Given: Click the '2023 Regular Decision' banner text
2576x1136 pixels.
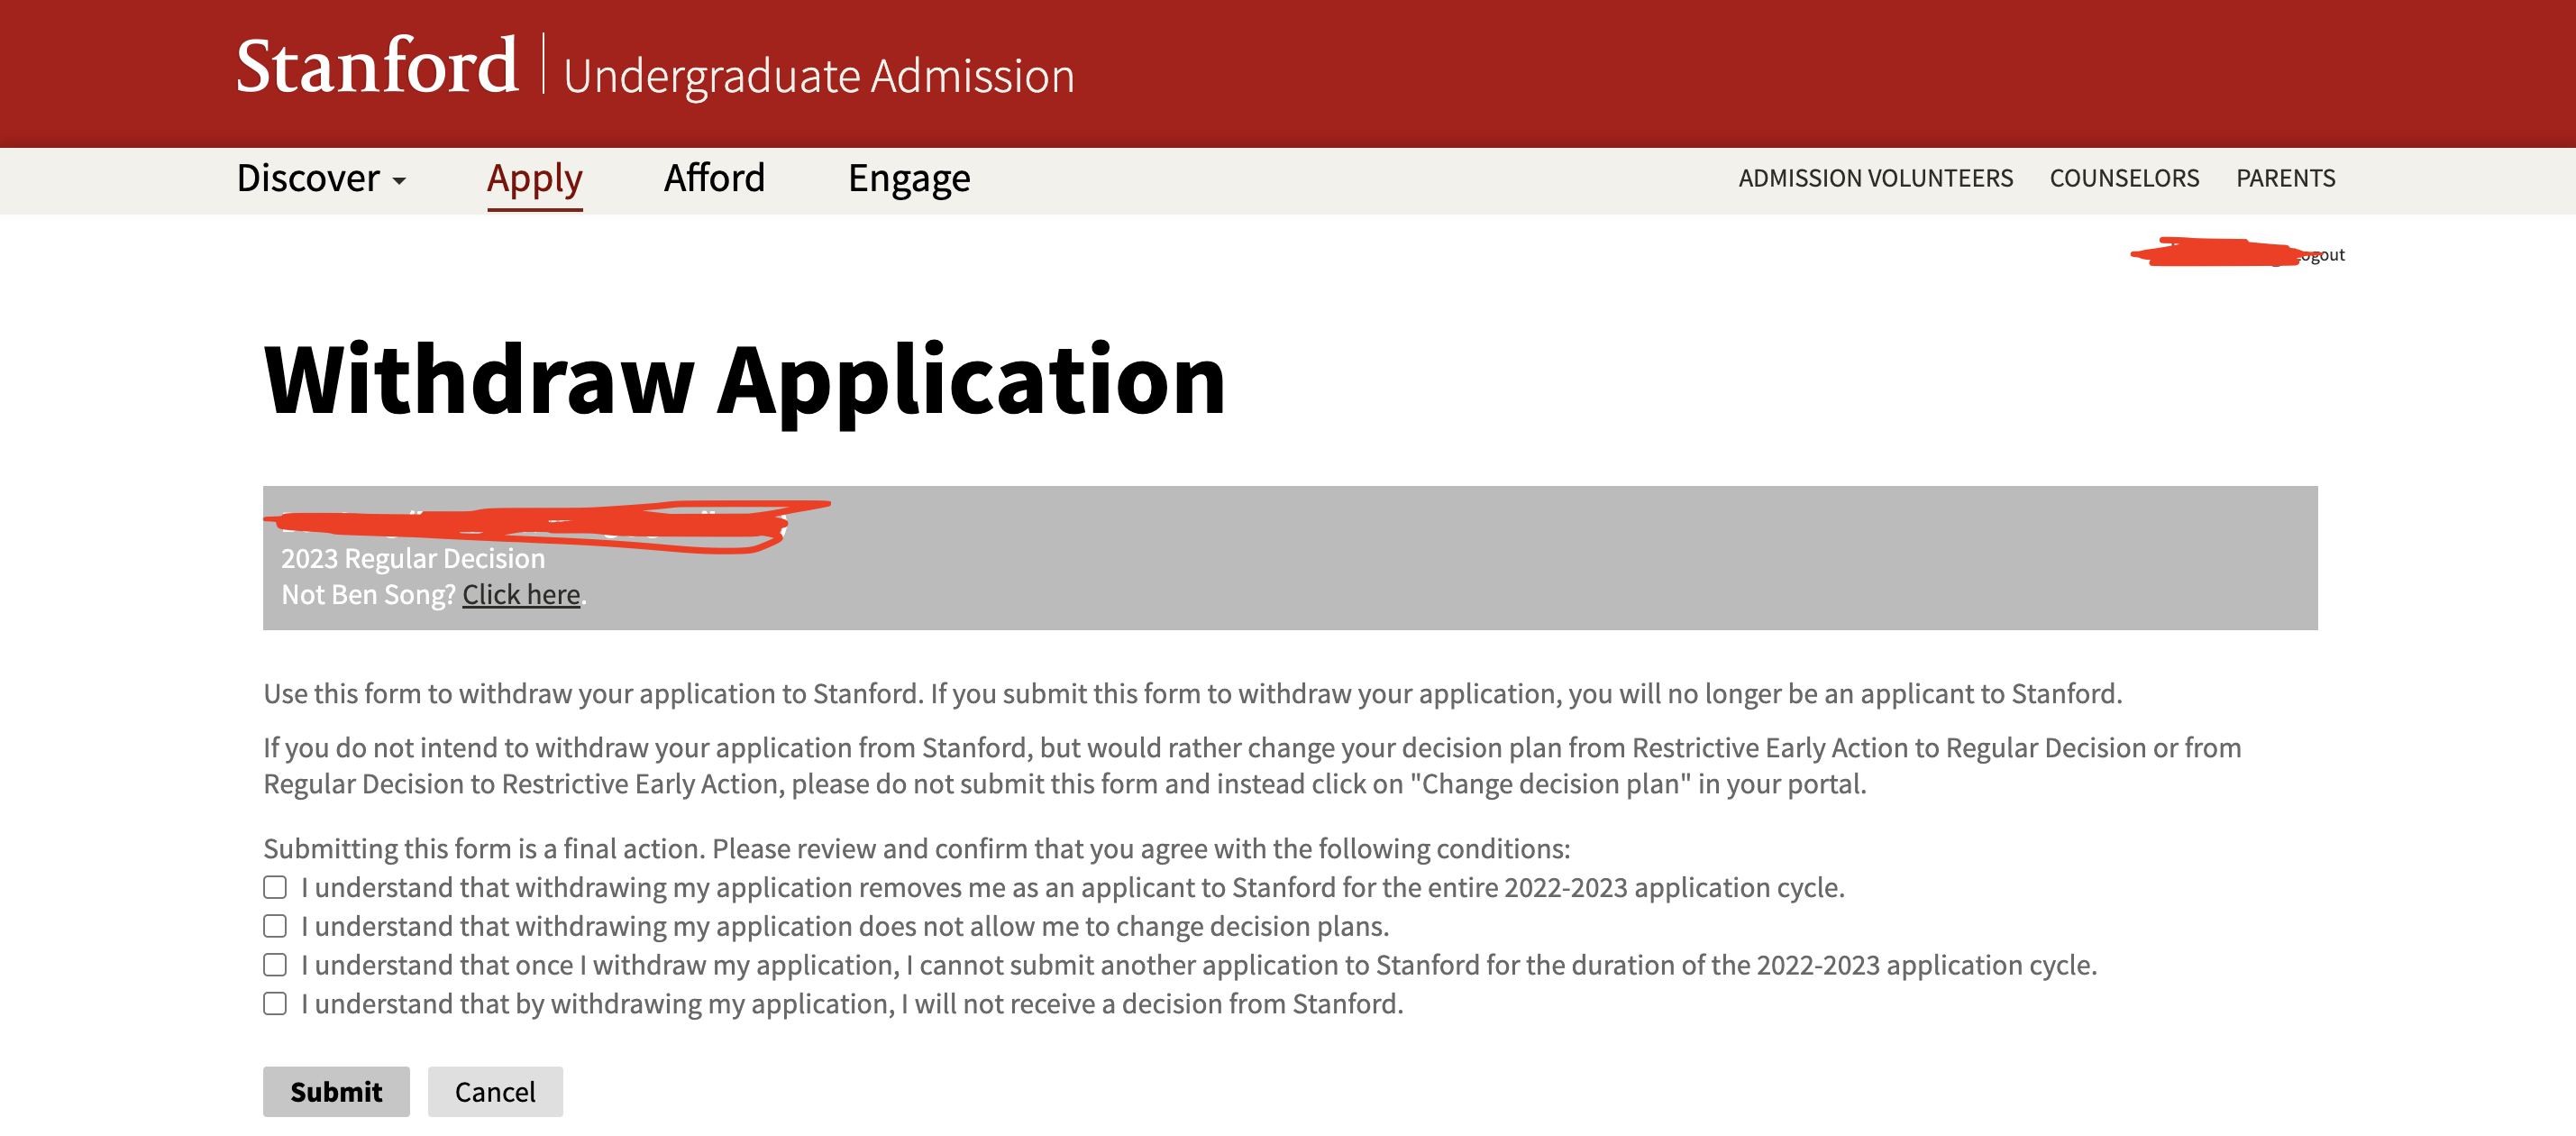Looking at the screenshot, I should 413,558.
